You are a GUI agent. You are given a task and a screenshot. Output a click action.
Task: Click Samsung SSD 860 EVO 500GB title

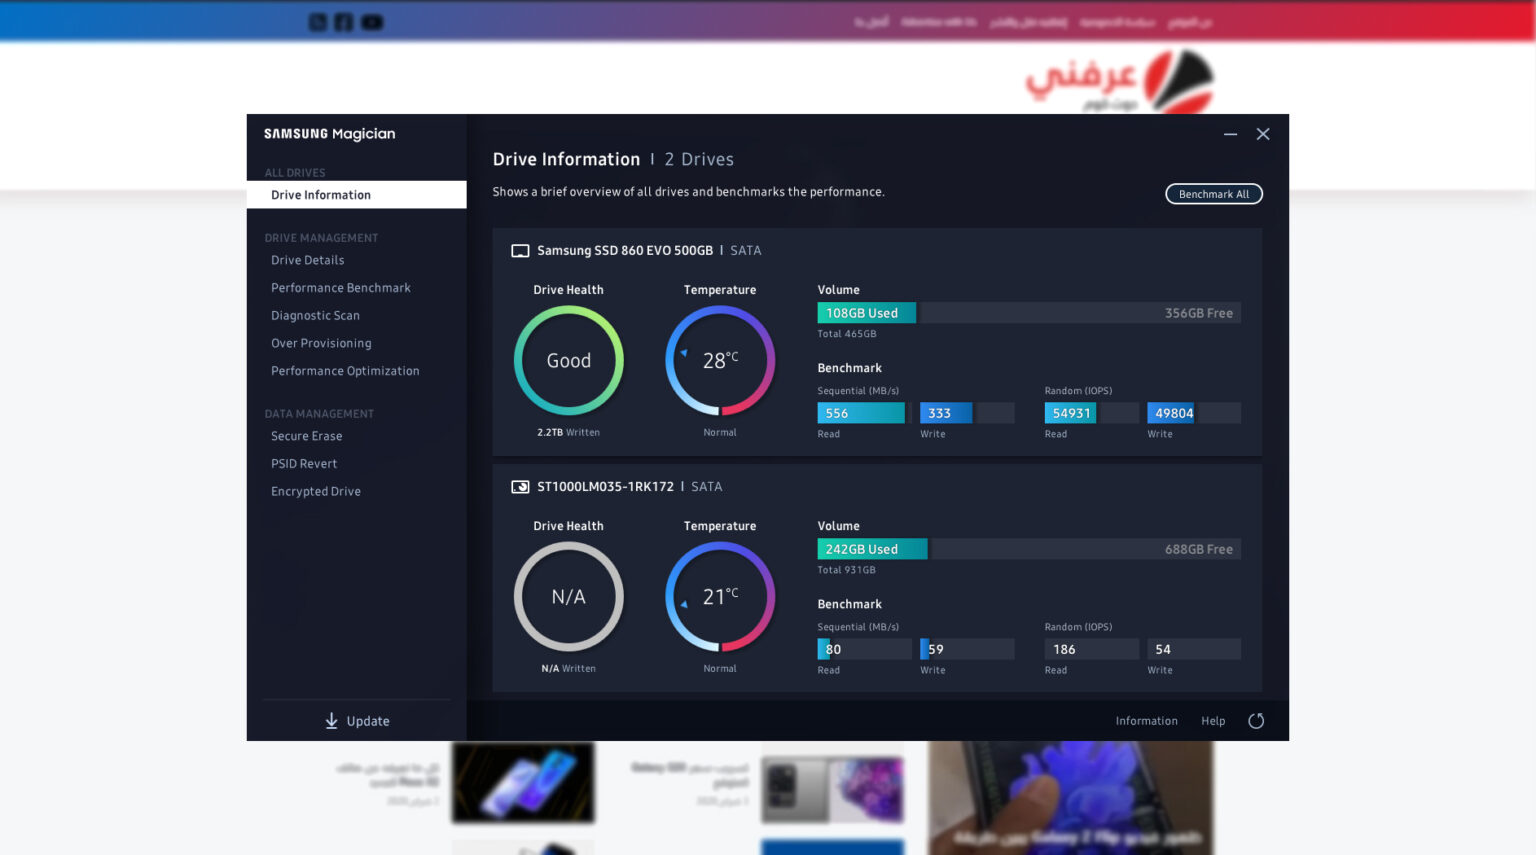625,251
